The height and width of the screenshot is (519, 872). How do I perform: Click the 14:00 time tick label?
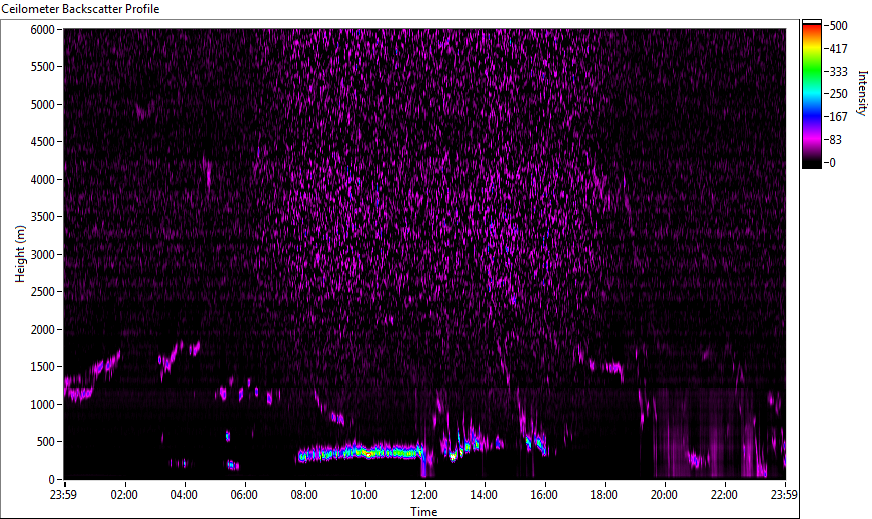click(x=484, y=495)
